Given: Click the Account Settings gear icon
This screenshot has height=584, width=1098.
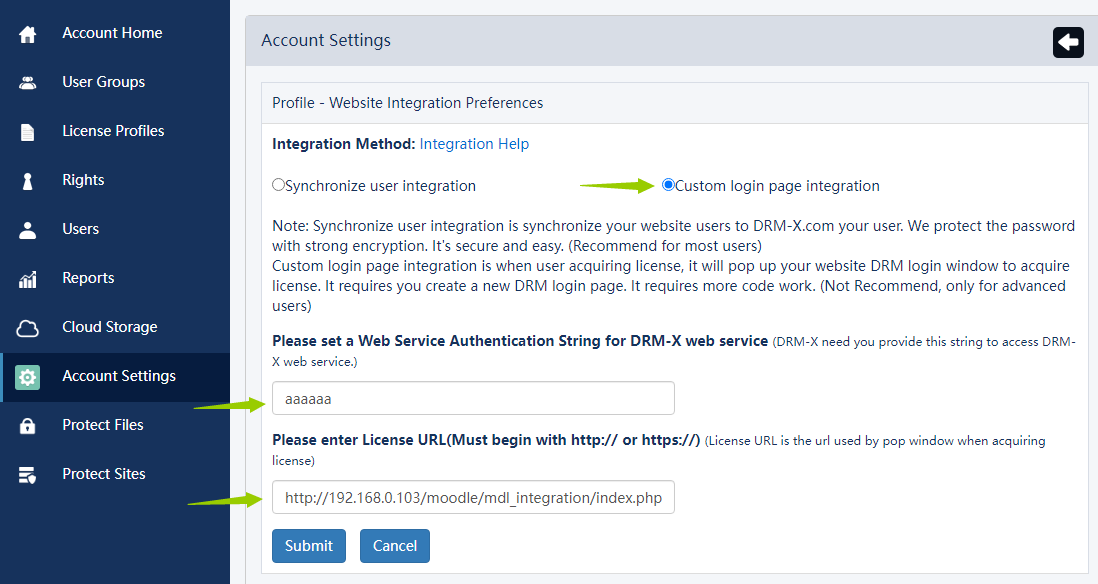Looking at the screenshot, I should click(x=28, y=377).
